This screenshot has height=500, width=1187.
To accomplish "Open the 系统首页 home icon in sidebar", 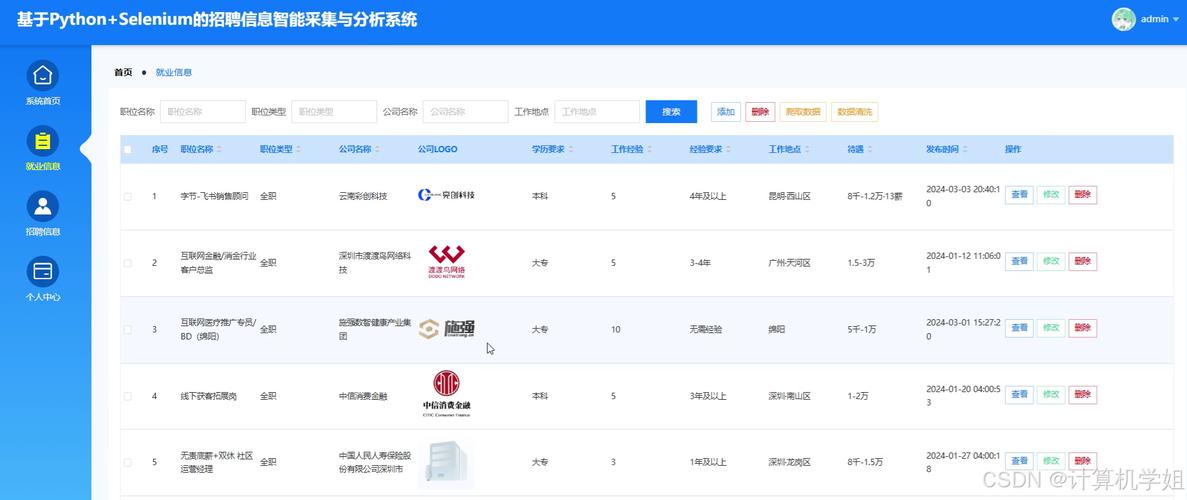I will pos(43,76).
